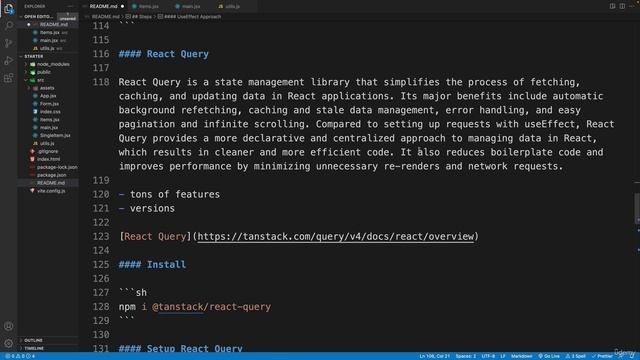The width and height of the screenshot is (640, 360).
Task: Select utils.js in Open Editors list
Action: 47,49
